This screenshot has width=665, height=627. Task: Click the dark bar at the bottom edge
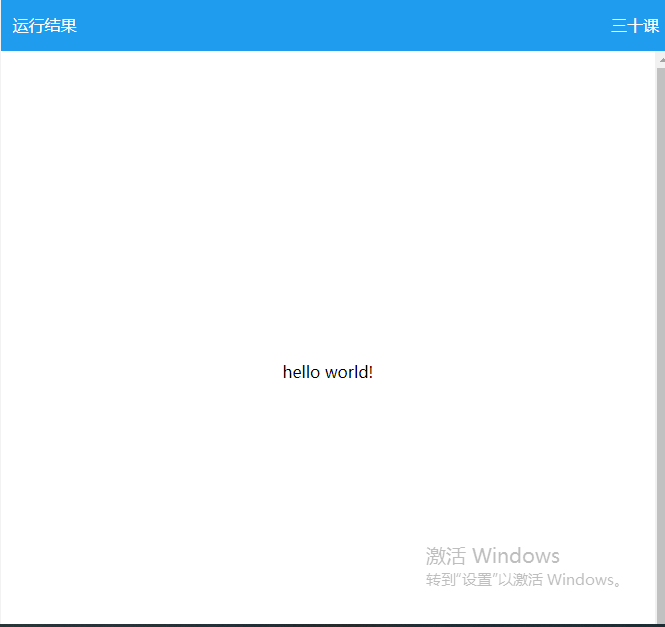click(330, 624)
